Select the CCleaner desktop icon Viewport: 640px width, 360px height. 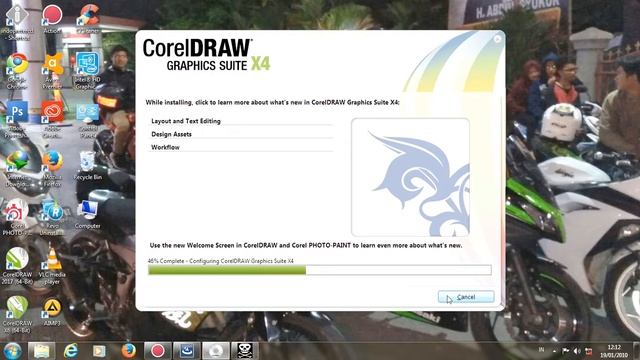point(88,19)
